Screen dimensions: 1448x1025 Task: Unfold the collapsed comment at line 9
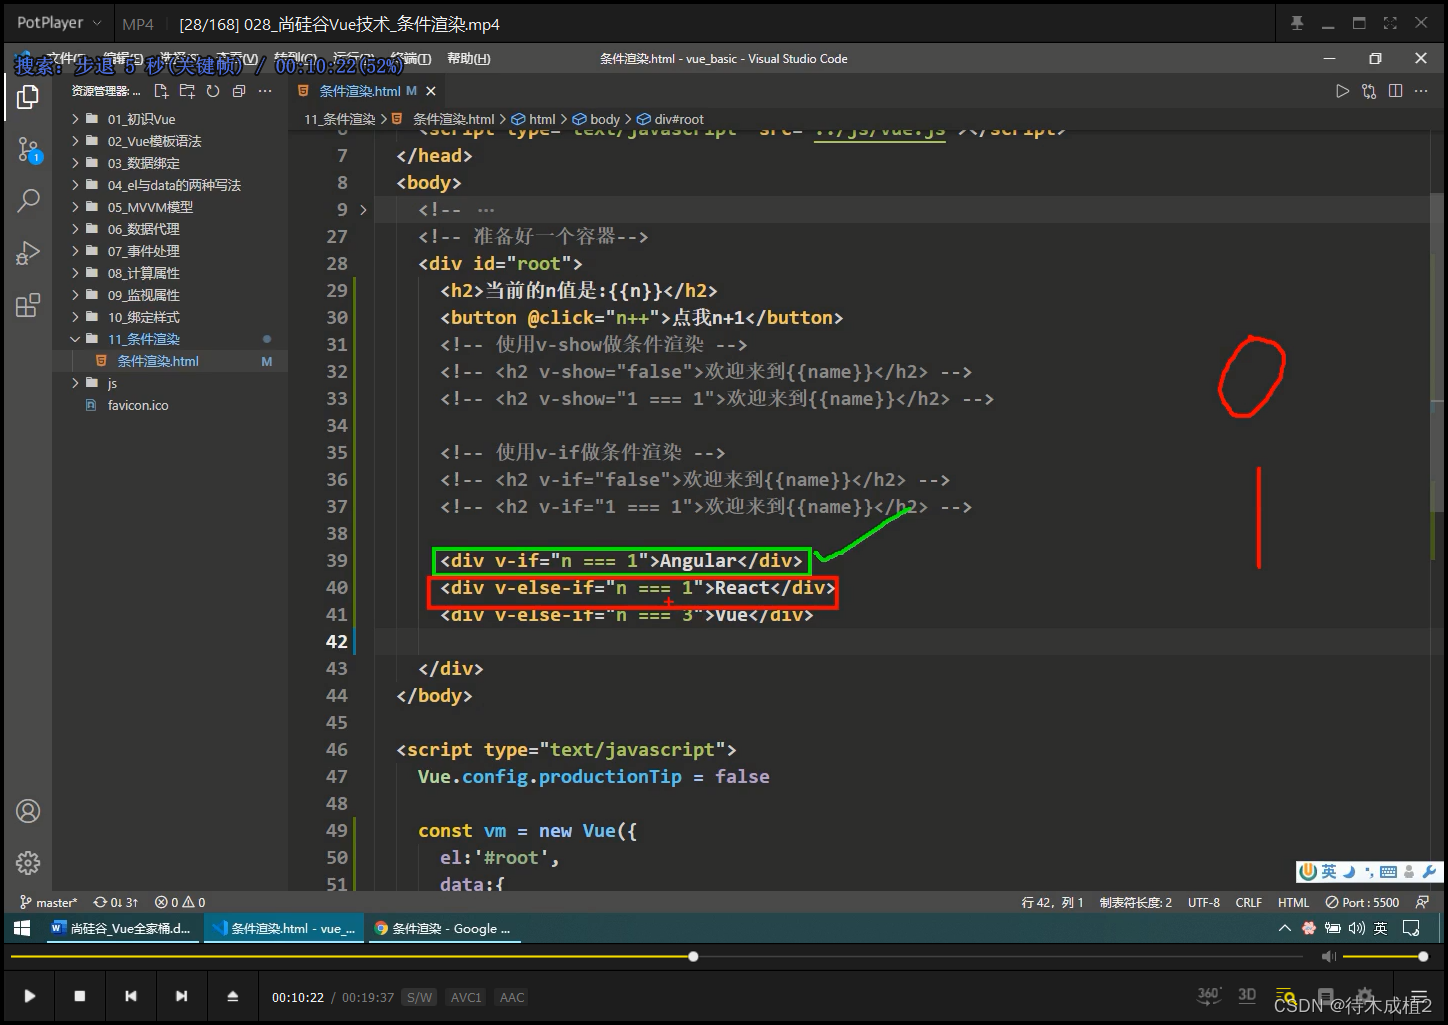(x=363, y=210)
